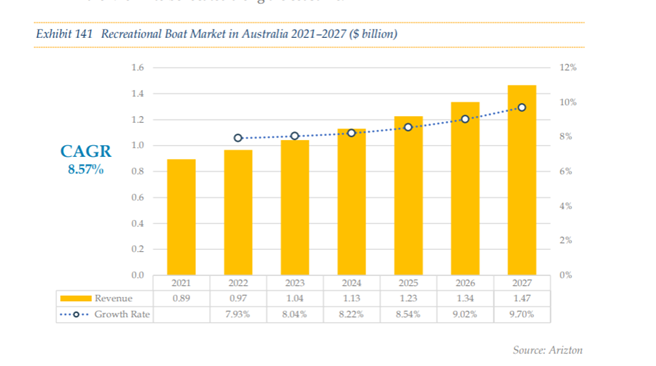The height and width of the screenshot is (366, 656).
Task: Select the 2024 revenue bar
Action: (x=351, y=202)
